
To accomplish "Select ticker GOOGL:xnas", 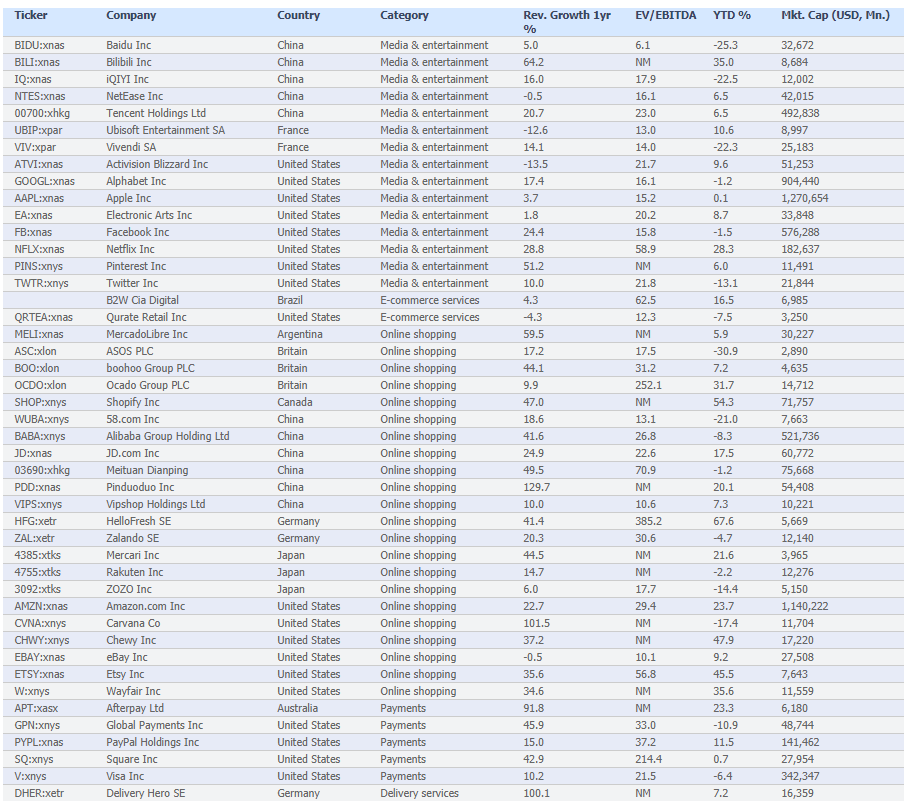I will pos(45,181).
